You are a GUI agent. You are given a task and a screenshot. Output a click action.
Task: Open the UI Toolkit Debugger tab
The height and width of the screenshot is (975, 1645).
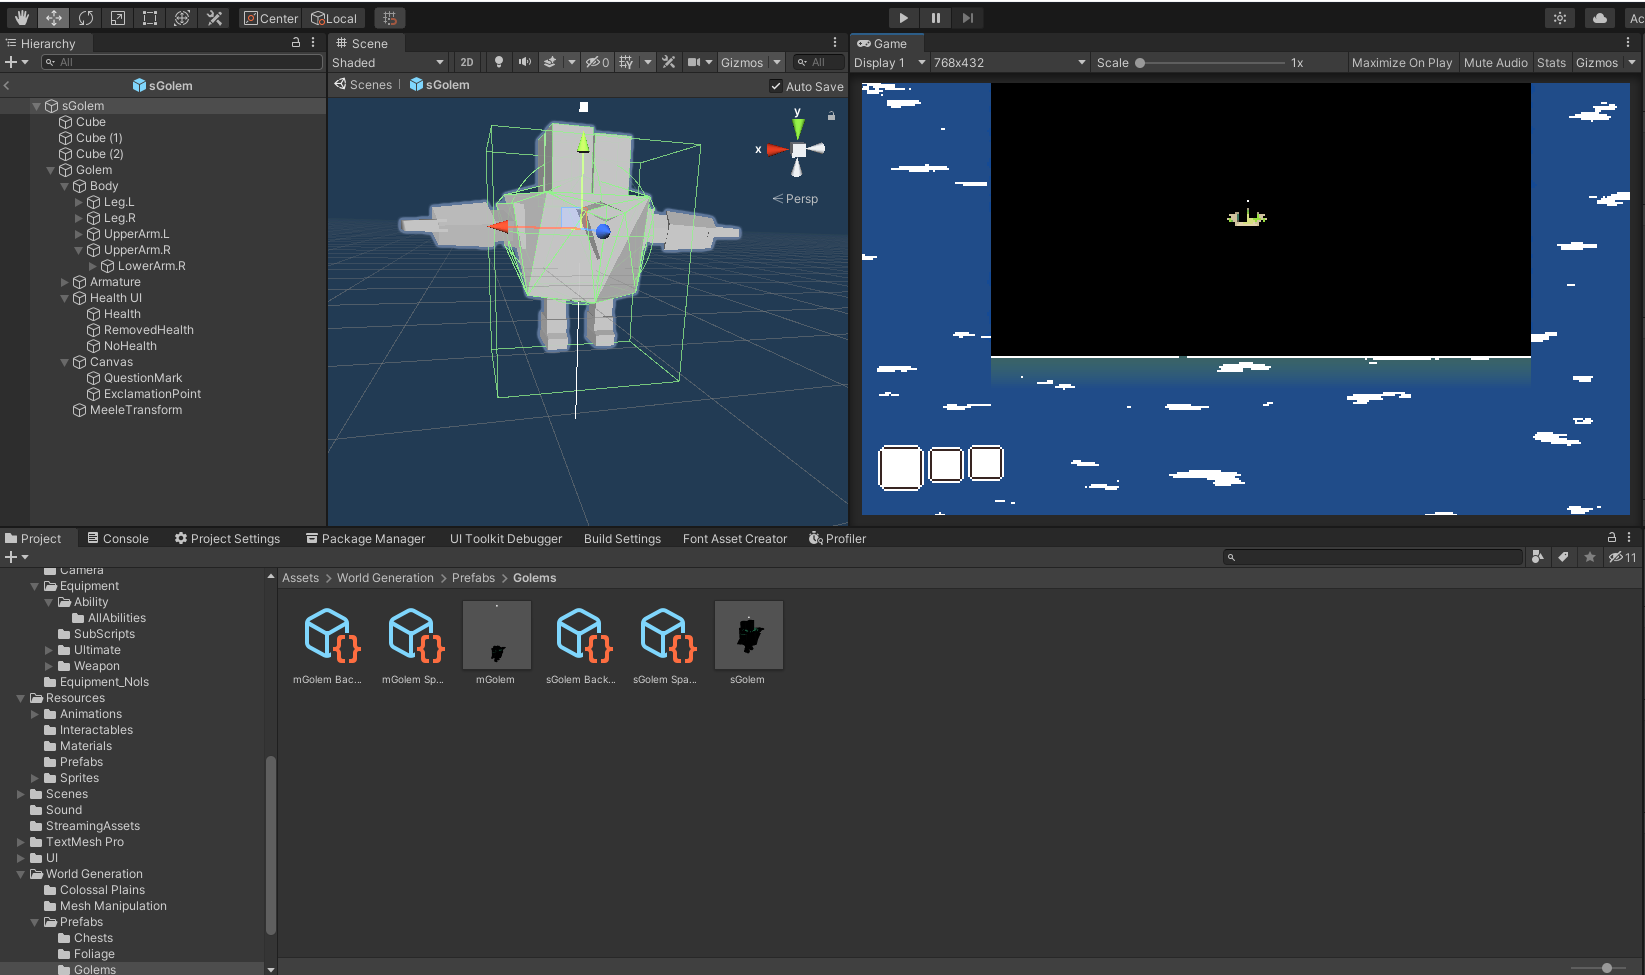506,538
